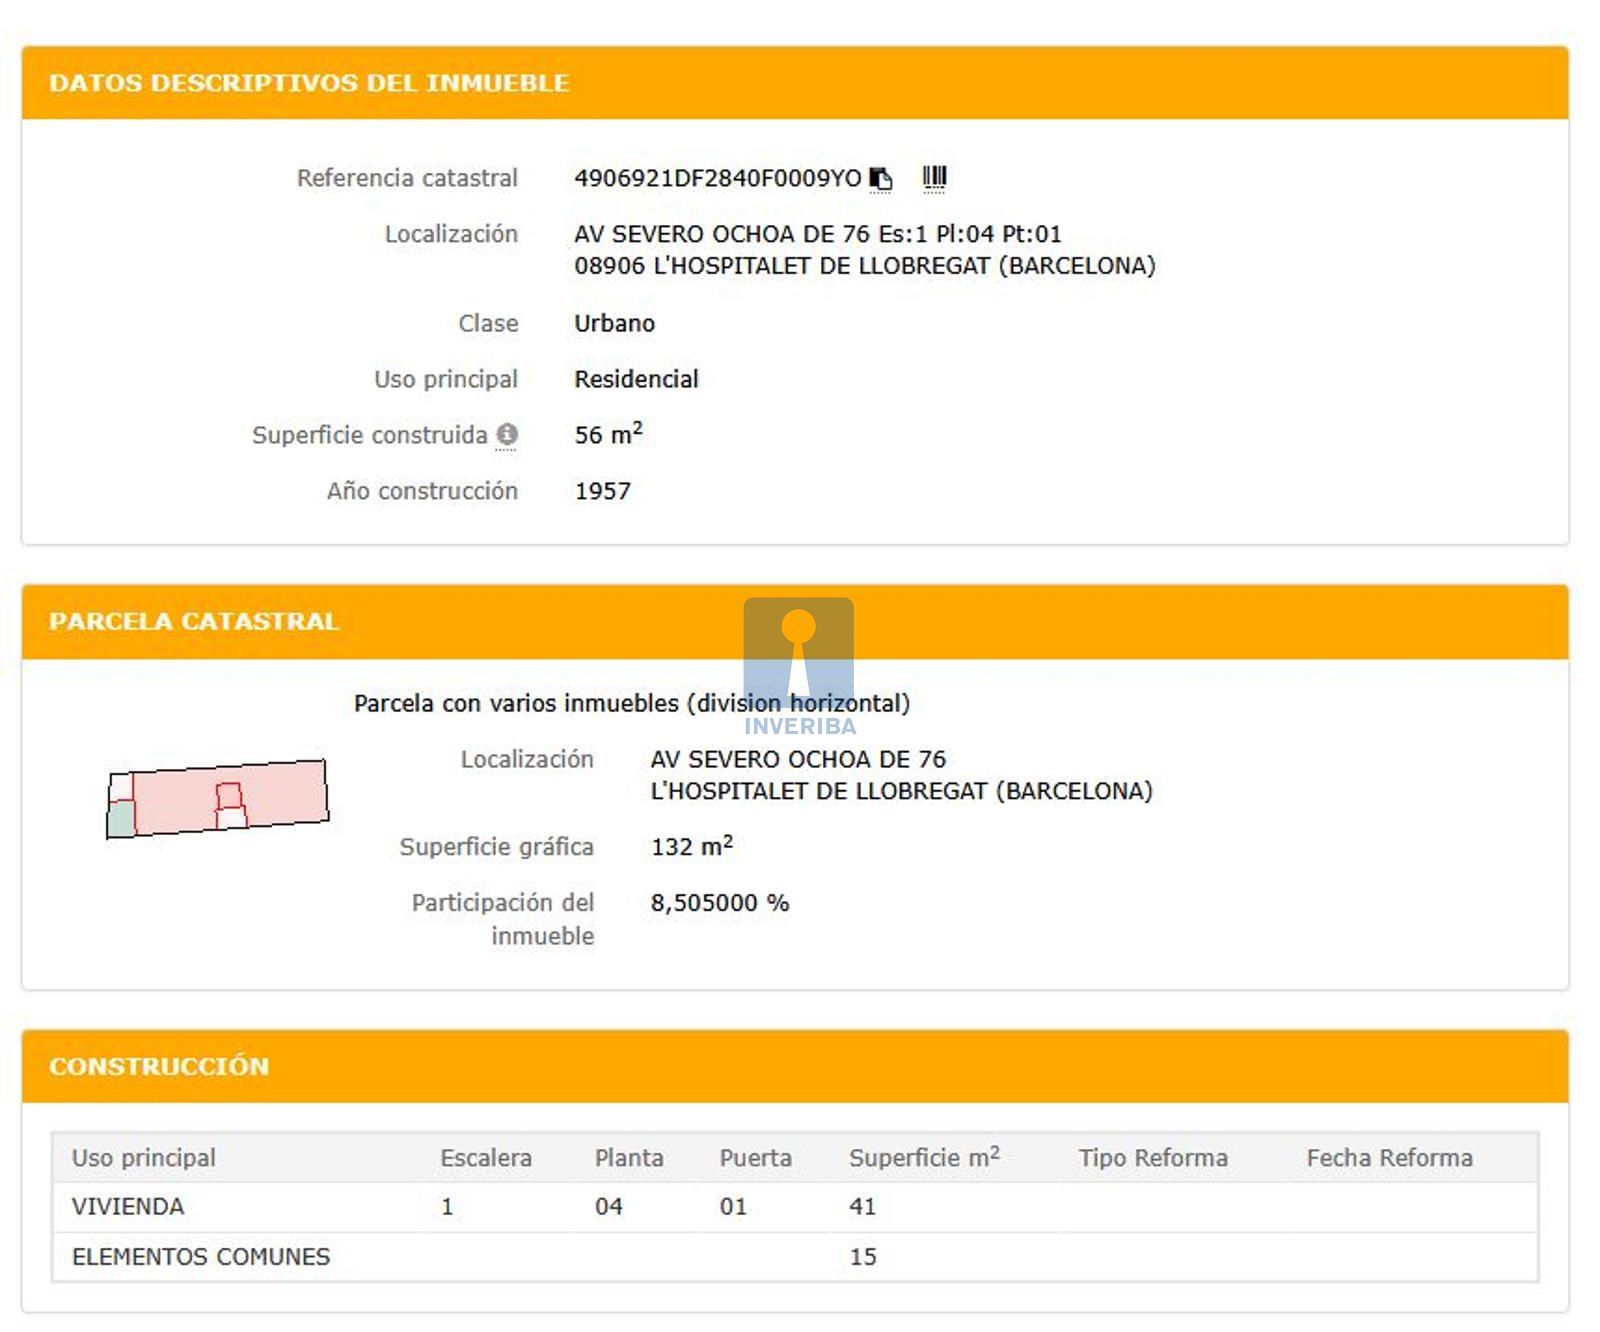
Task: Click the Fecha Reforma column header
Action: [x=1389, y=1158]
